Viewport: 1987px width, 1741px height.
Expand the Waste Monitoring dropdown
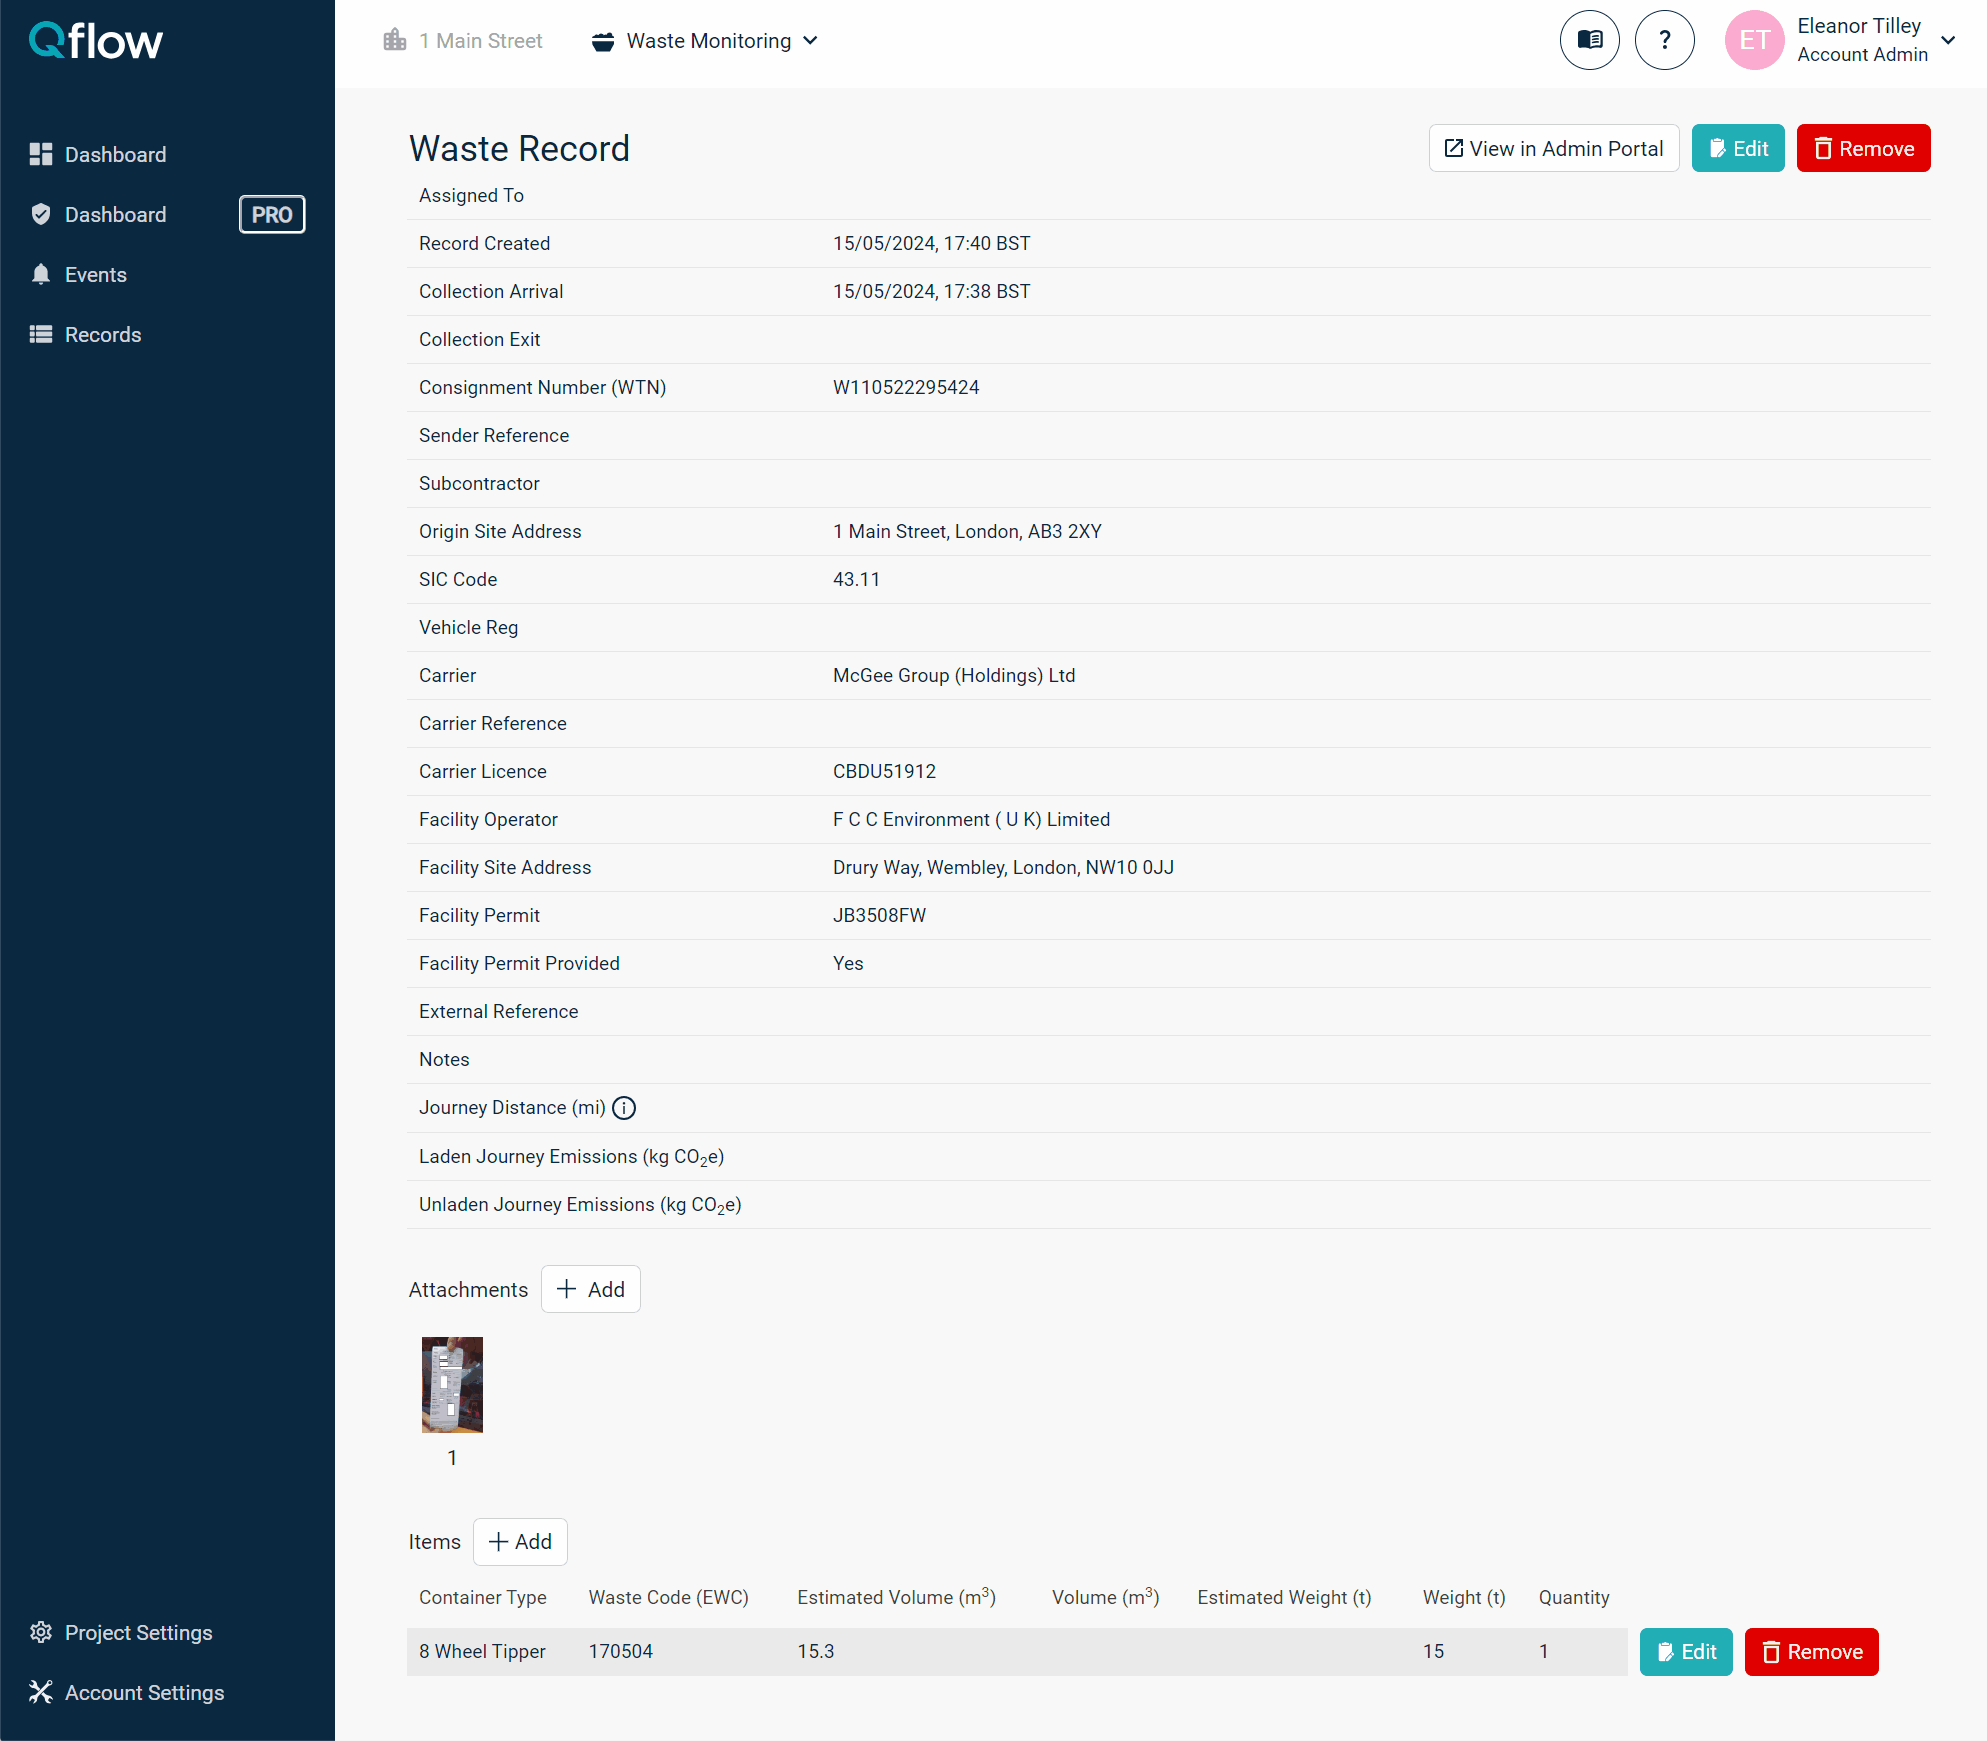click(812, 41)
